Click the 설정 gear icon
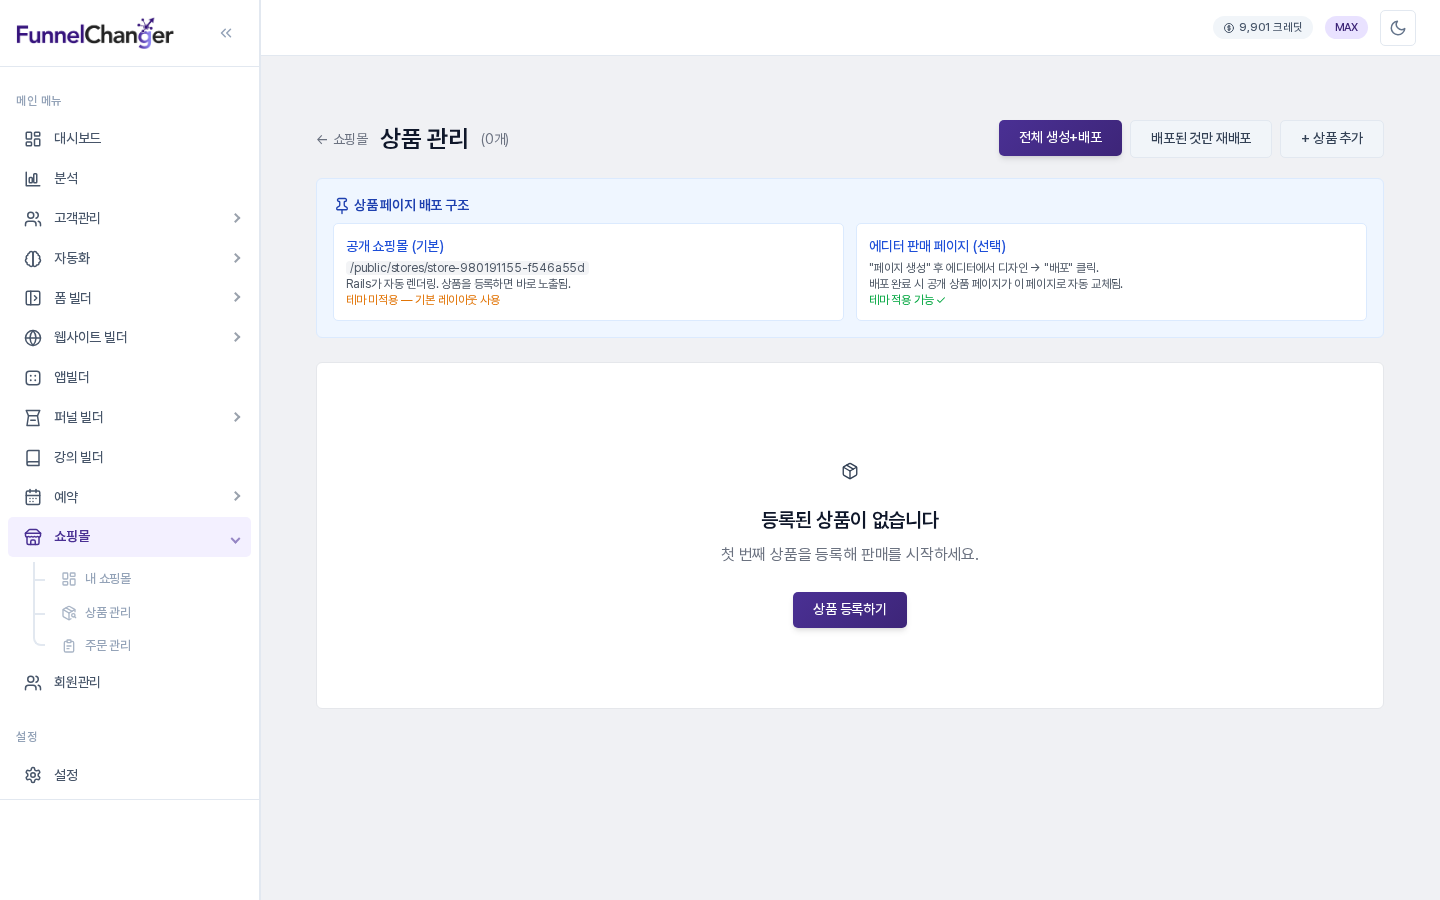The width and height of the screenshot is (1440, 900). pyautogui.click(x=33, y=775)
